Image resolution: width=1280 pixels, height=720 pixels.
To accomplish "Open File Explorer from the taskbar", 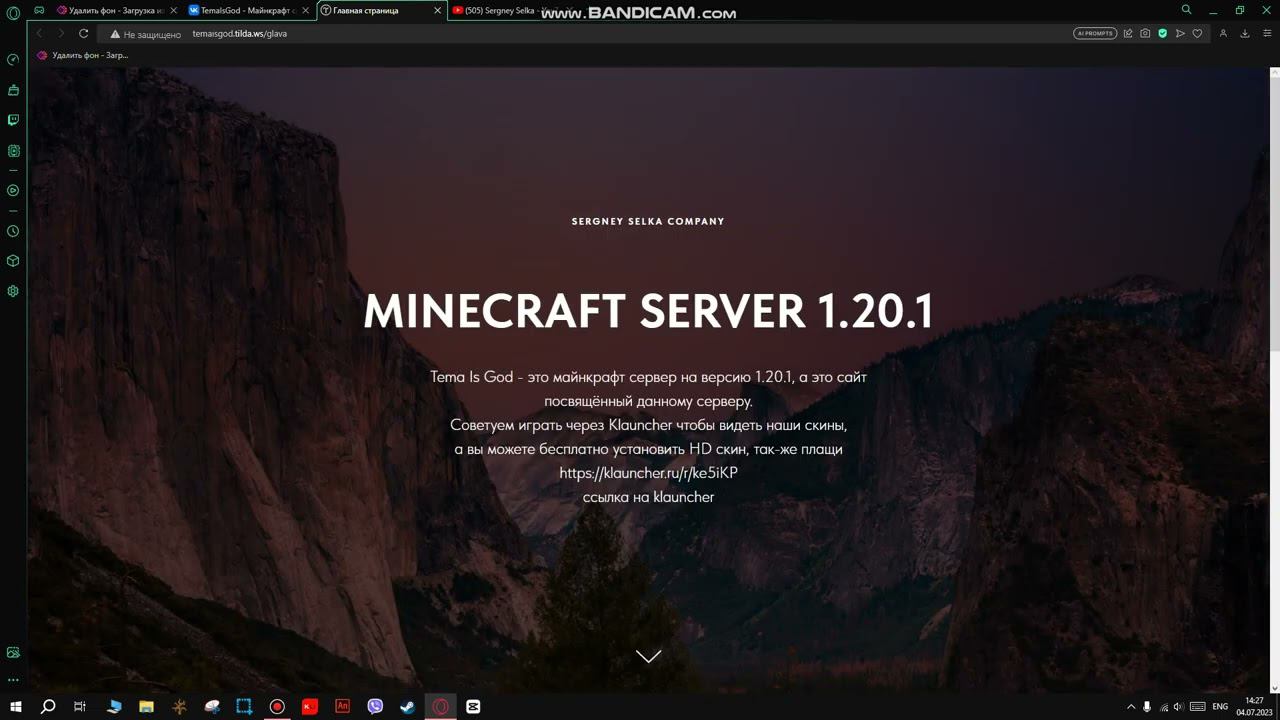I will (x=146, y=707).
